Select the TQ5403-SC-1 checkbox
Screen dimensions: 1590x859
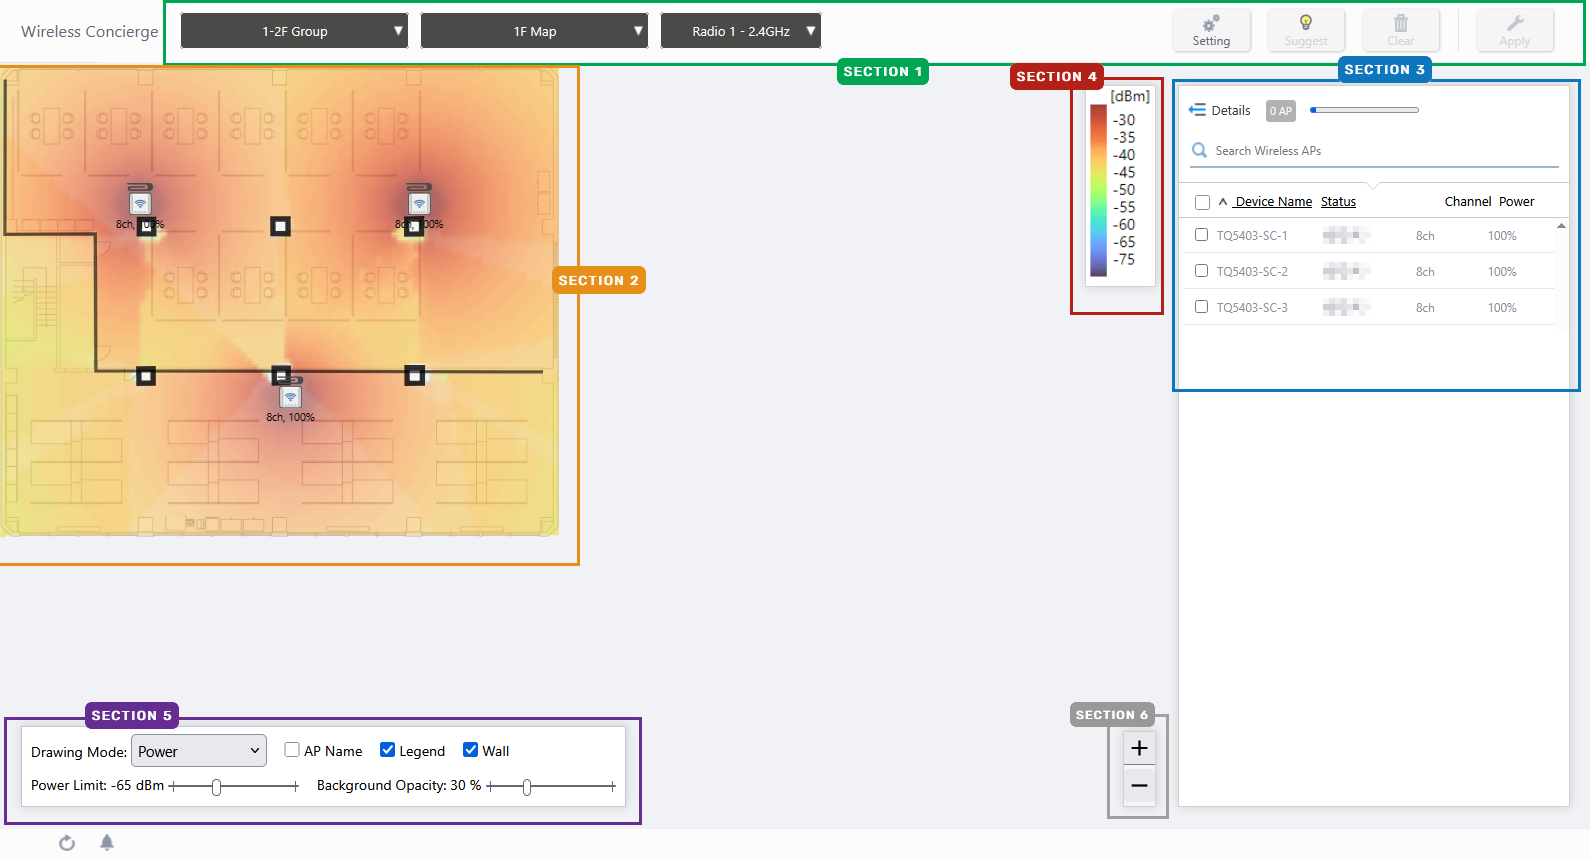1202,235
